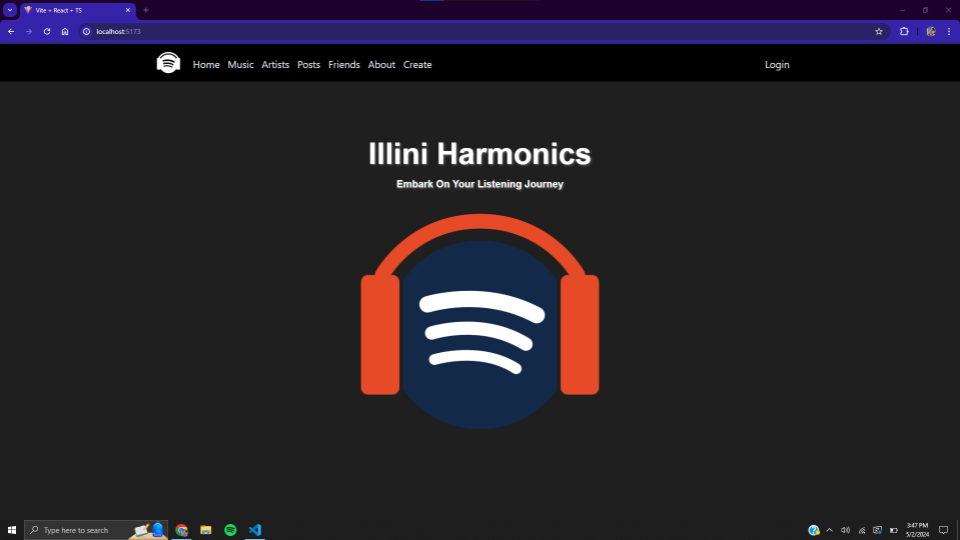The width and height of the screenshot is (960, 540).
Task: Select the About nav item
Action: click(381, 65)
